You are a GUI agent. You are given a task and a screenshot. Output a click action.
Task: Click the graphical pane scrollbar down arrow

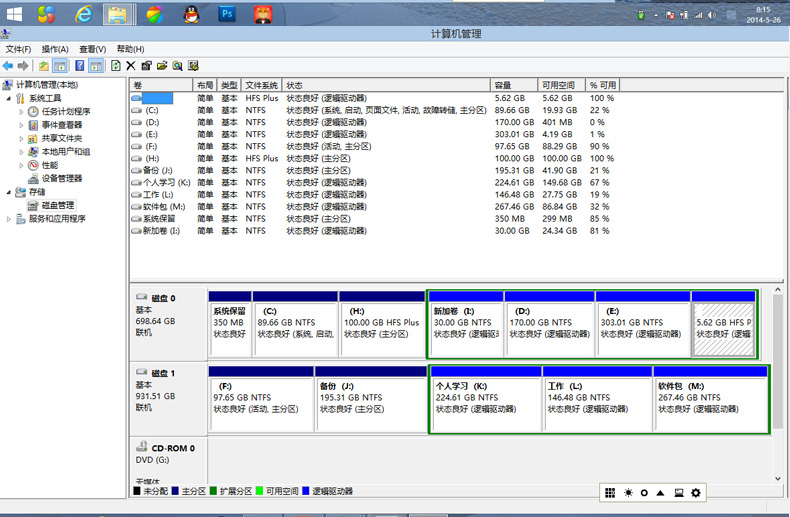pyautogui.click(x=778, y=479)
